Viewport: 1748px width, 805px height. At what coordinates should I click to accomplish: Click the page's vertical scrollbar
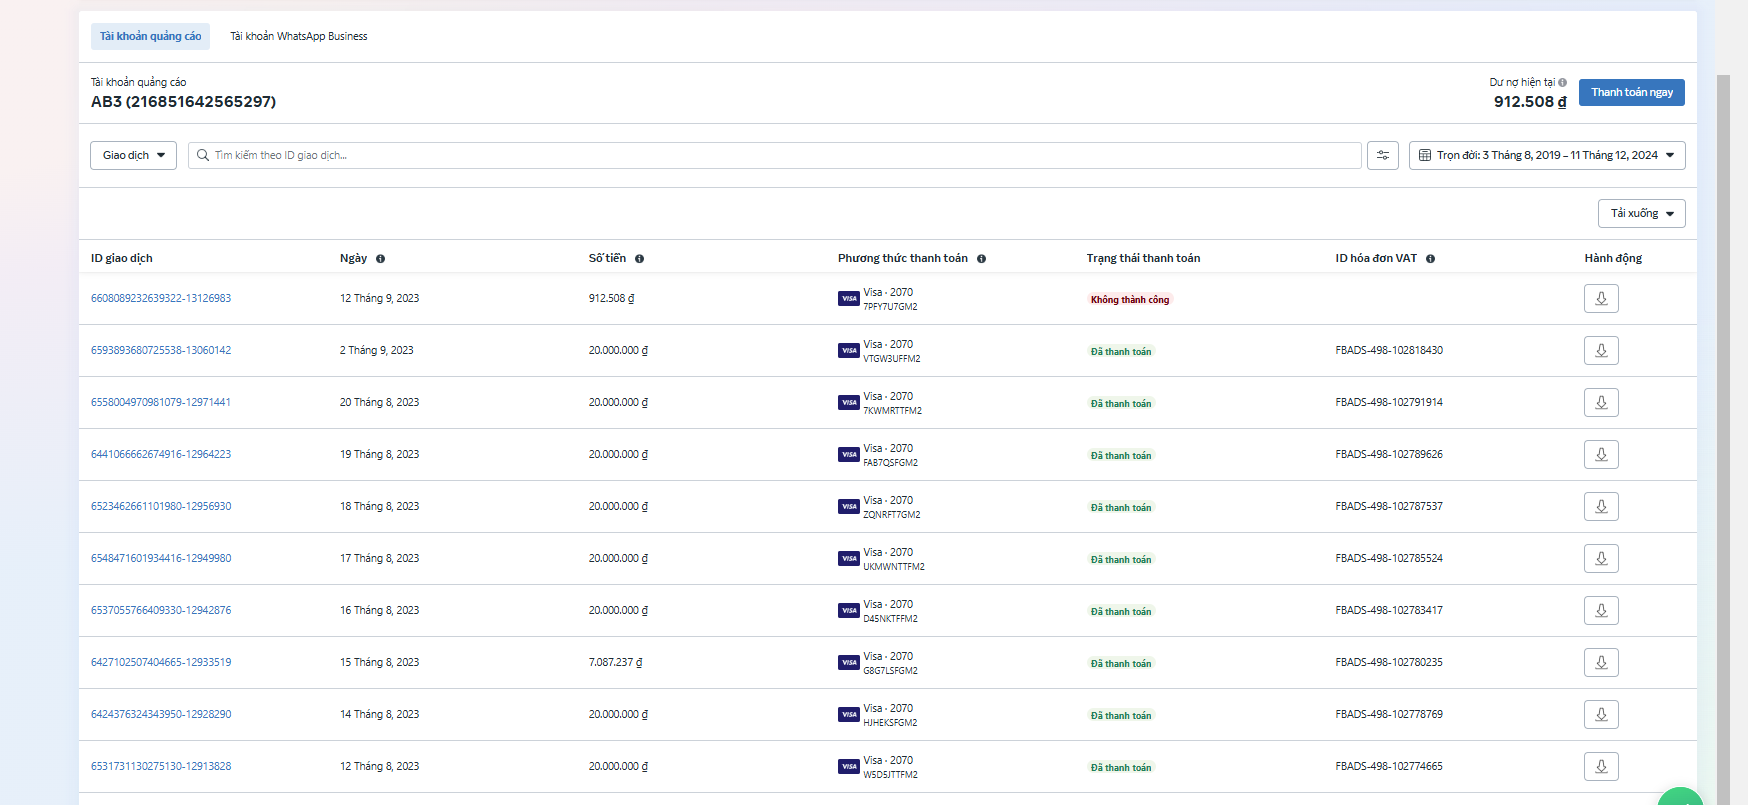[1723, 400]
